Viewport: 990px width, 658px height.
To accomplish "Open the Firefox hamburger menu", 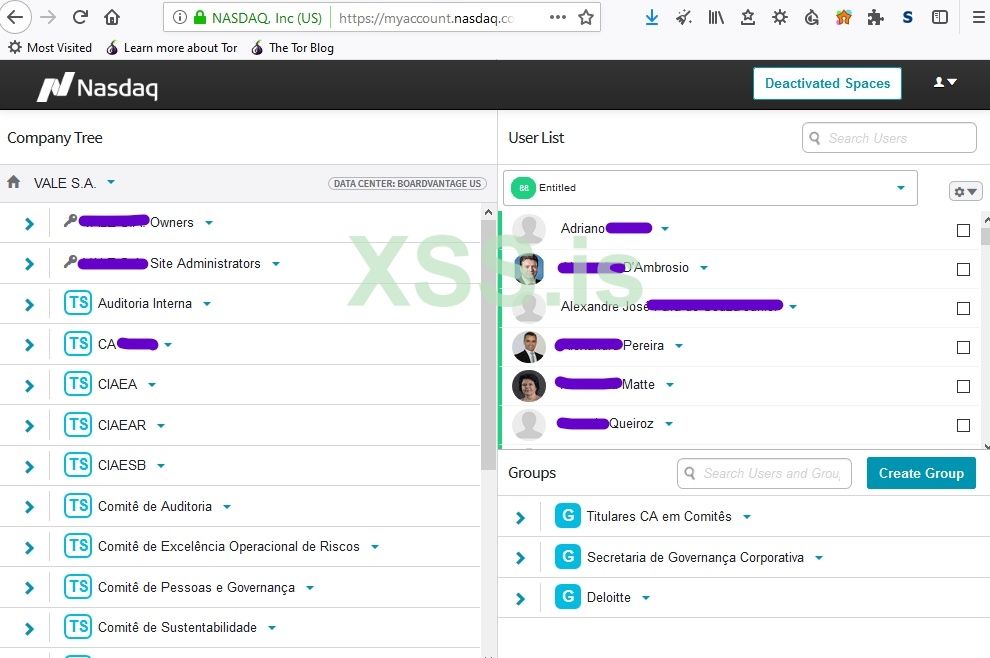I will (x=975, y=17).
